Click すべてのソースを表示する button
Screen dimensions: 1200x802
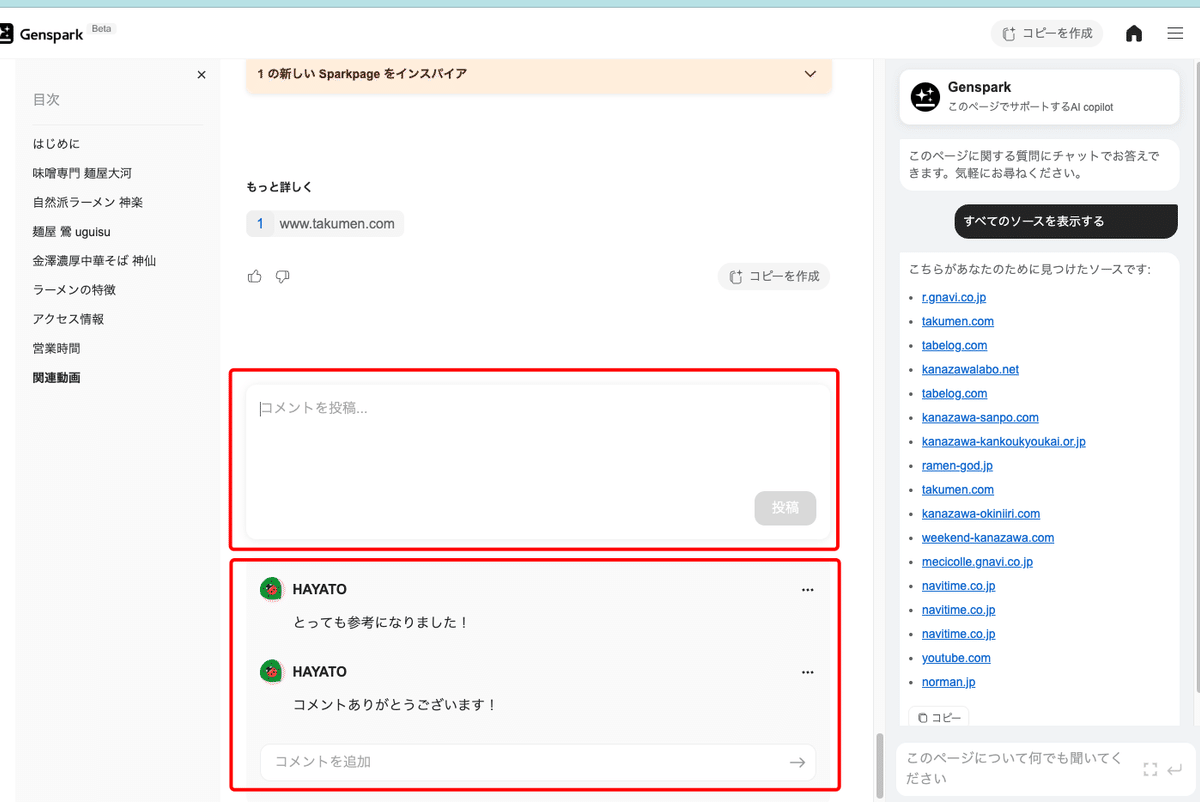pos(1066,221)
